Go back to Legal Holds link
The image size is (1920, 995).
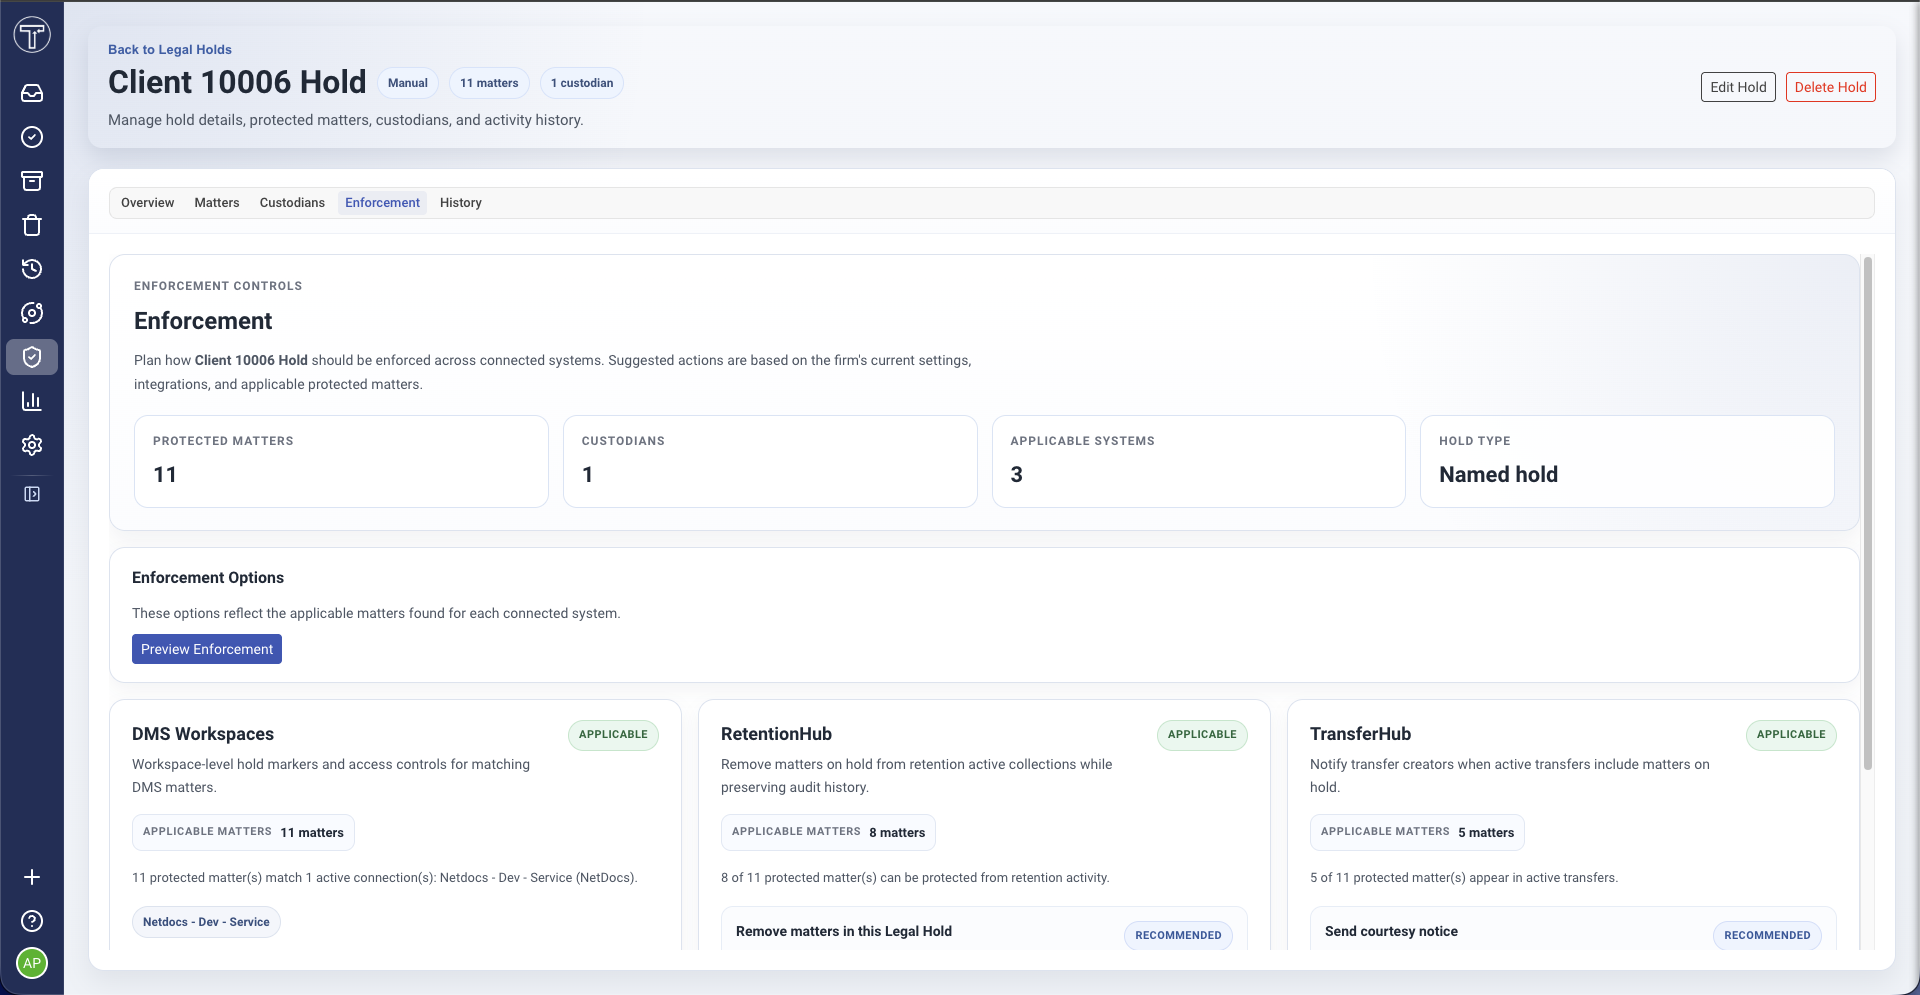coord(170,49)
